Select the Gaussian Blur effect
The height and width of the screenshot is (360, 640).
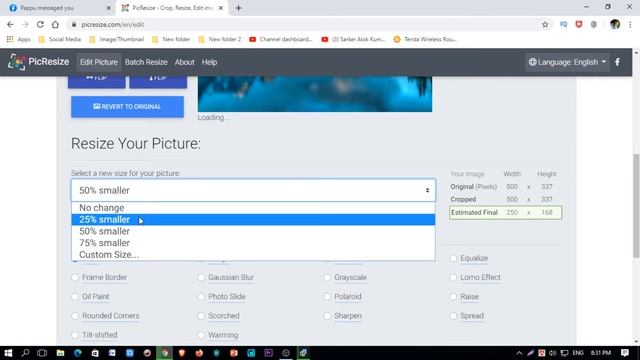(201, 277)
